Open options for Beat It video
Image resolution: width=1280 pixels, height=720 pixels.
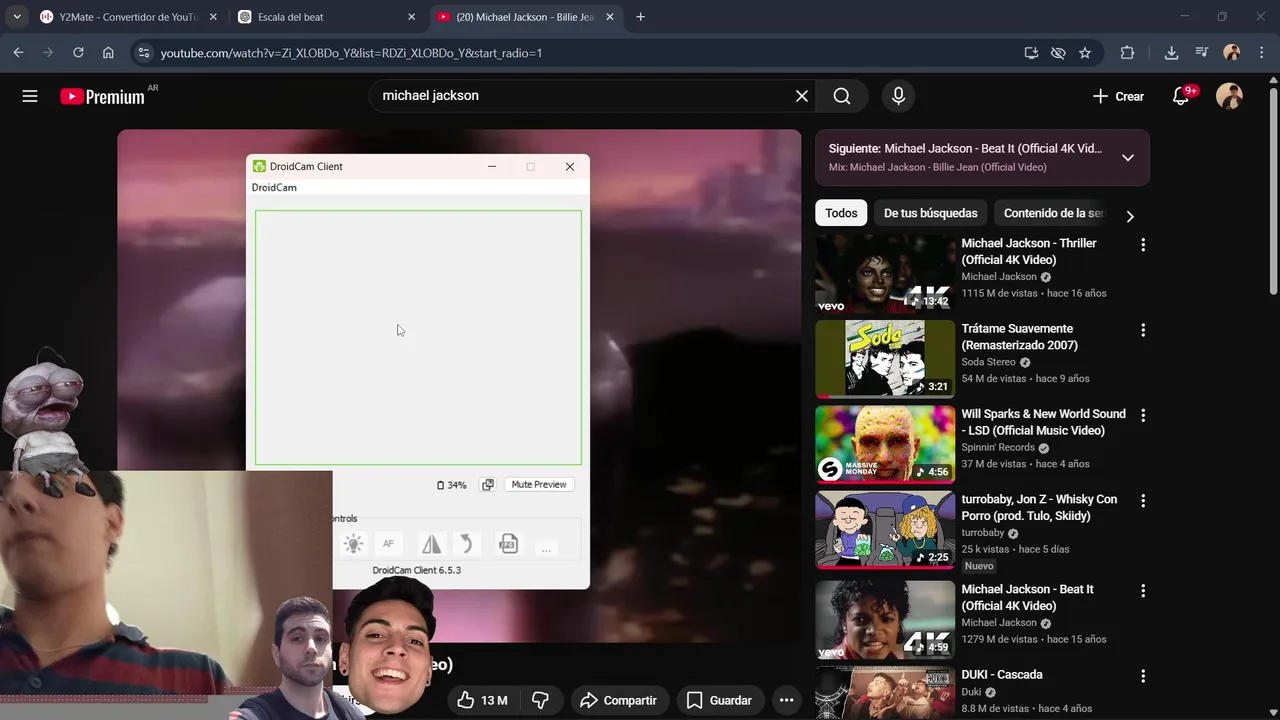click(1143, 591)
